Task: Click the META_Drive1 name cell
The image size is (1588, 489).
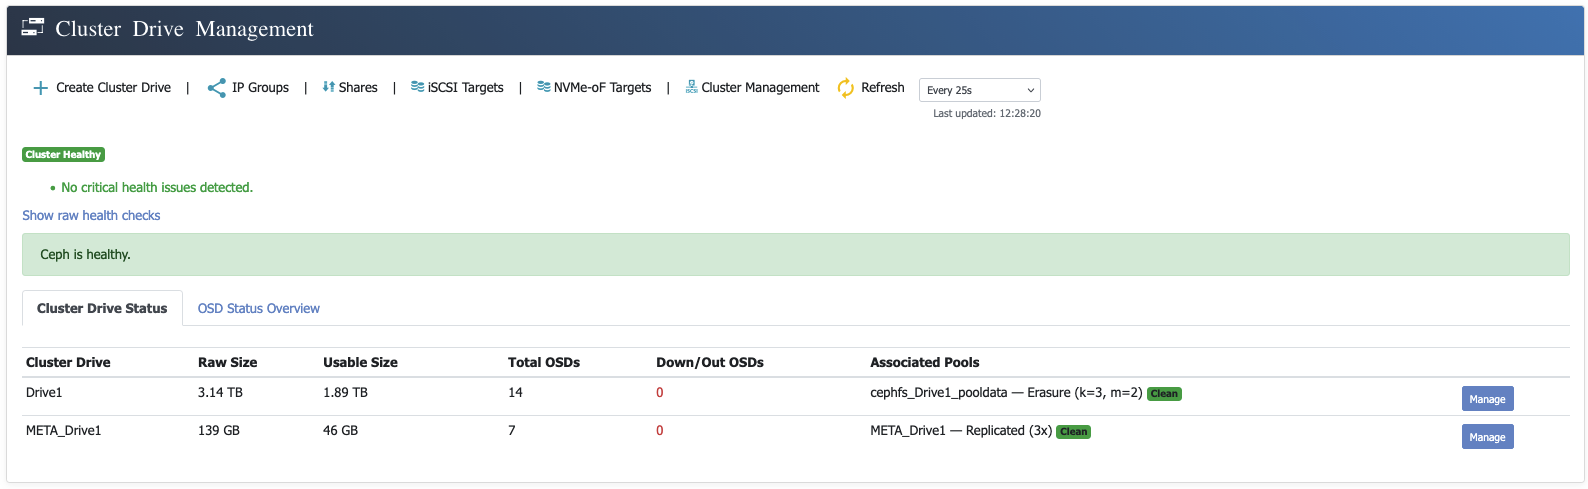Action: (63, 430)
